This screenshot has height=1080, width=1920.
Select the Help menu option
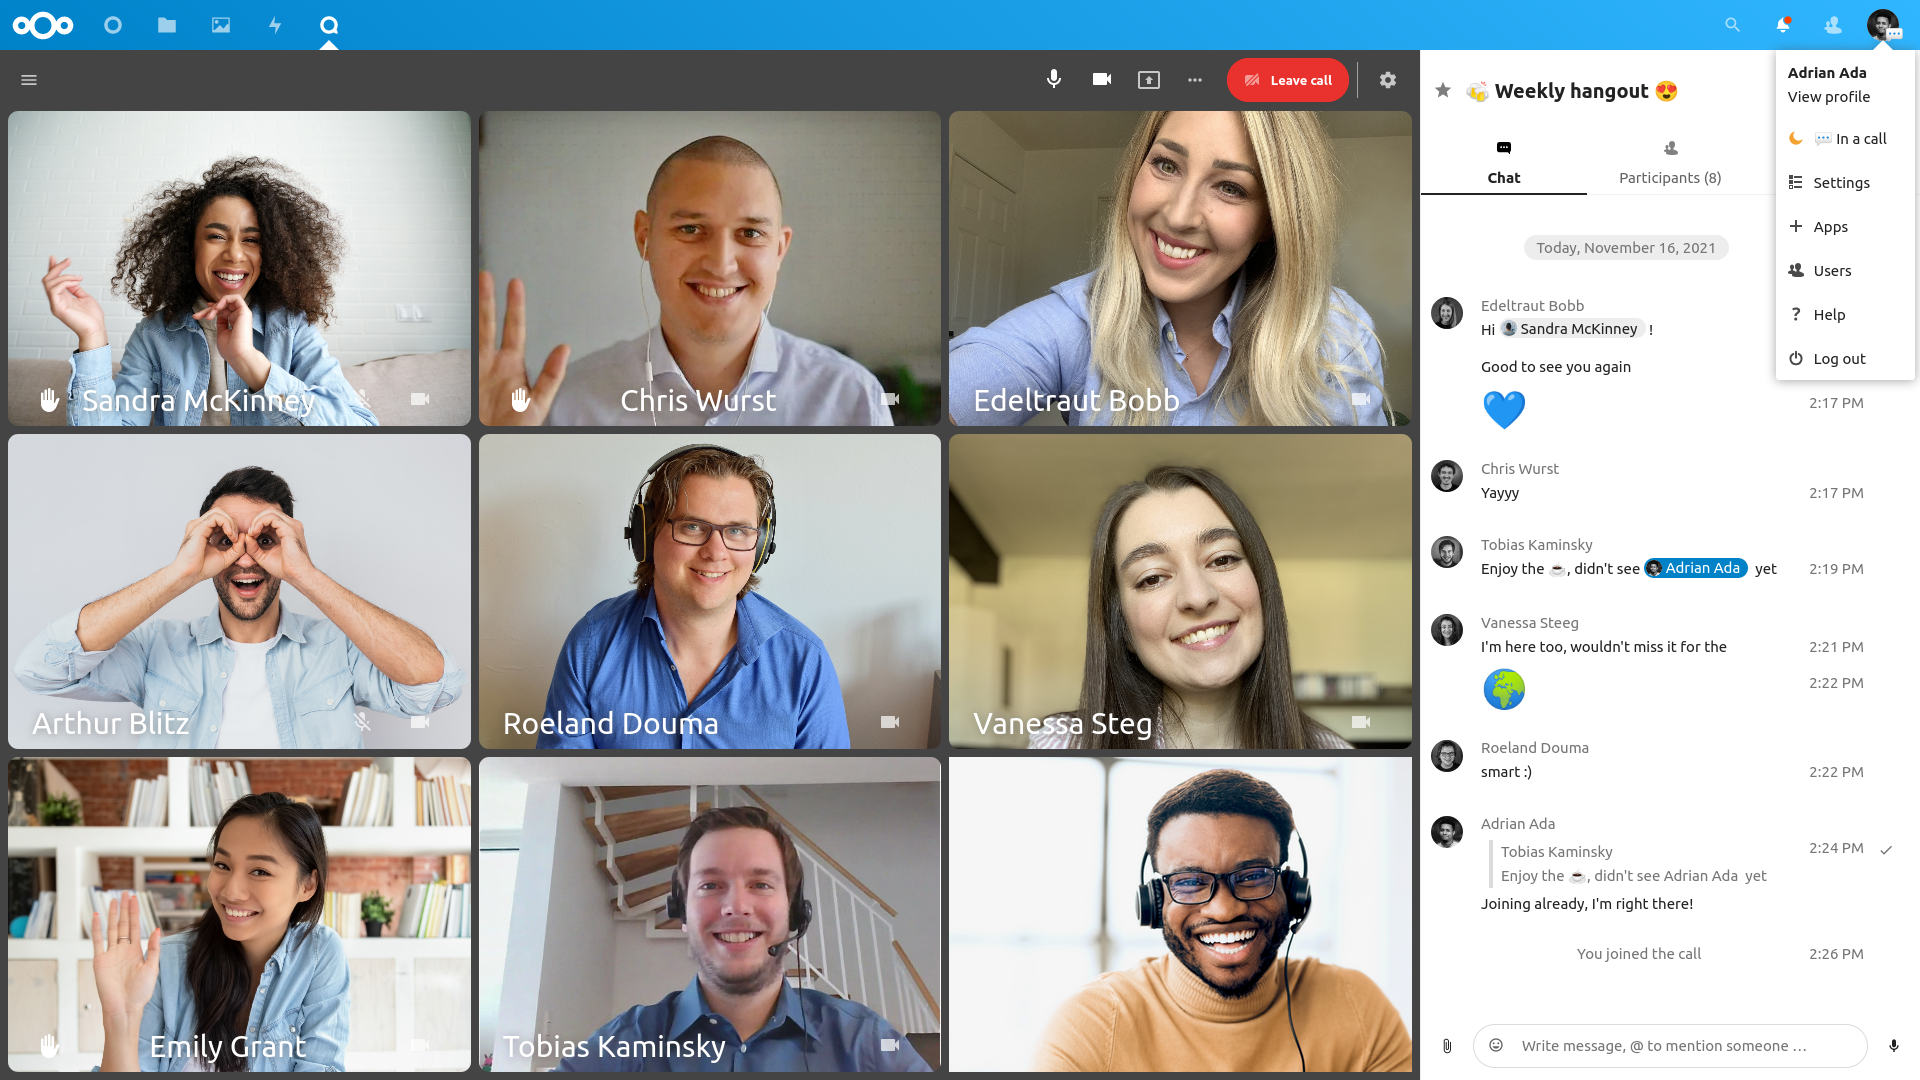[1829, 314]
